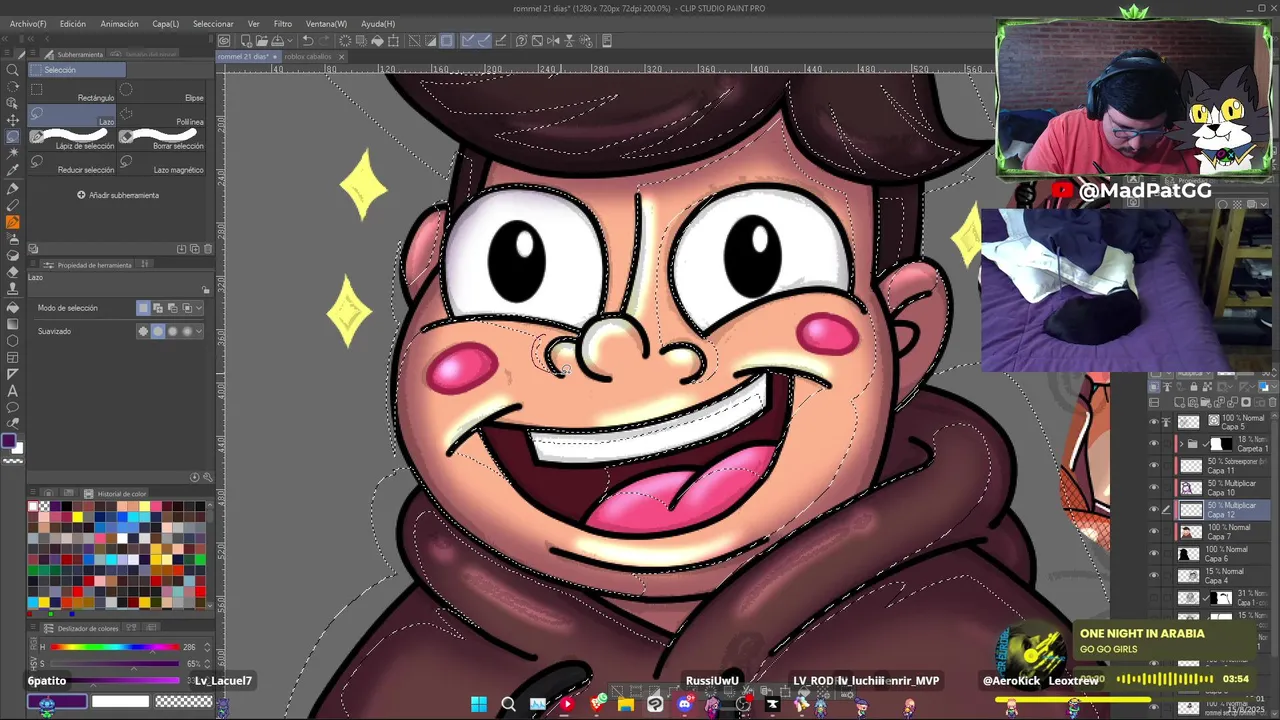Open the Ayuda menu

pyautogui.click(x=378, y=23)
